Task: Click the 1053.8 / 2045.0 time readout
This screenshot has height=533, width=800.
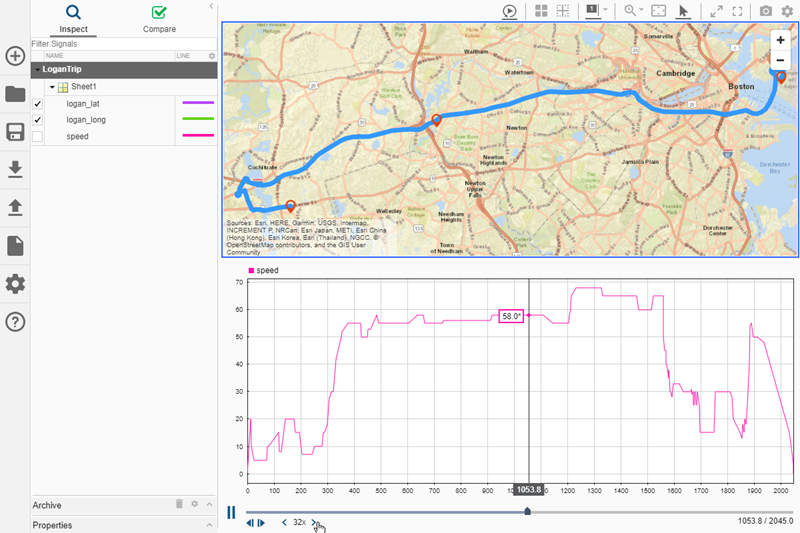Action: click(765, 521)
